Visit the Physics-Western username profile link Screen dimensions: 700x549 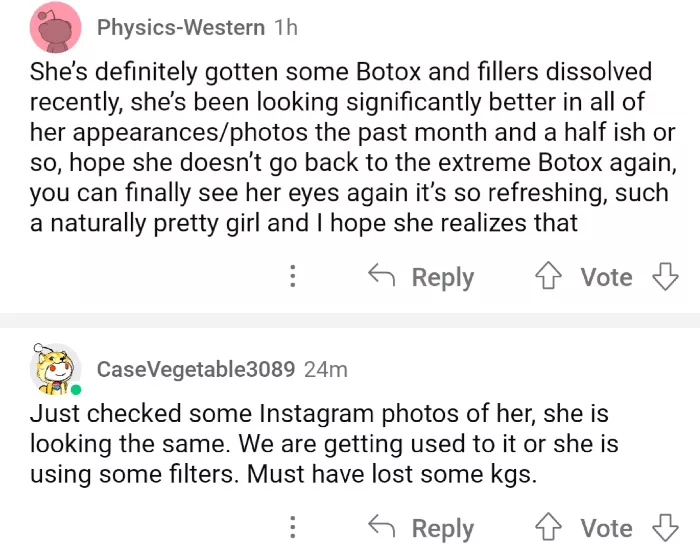point(181,28)
